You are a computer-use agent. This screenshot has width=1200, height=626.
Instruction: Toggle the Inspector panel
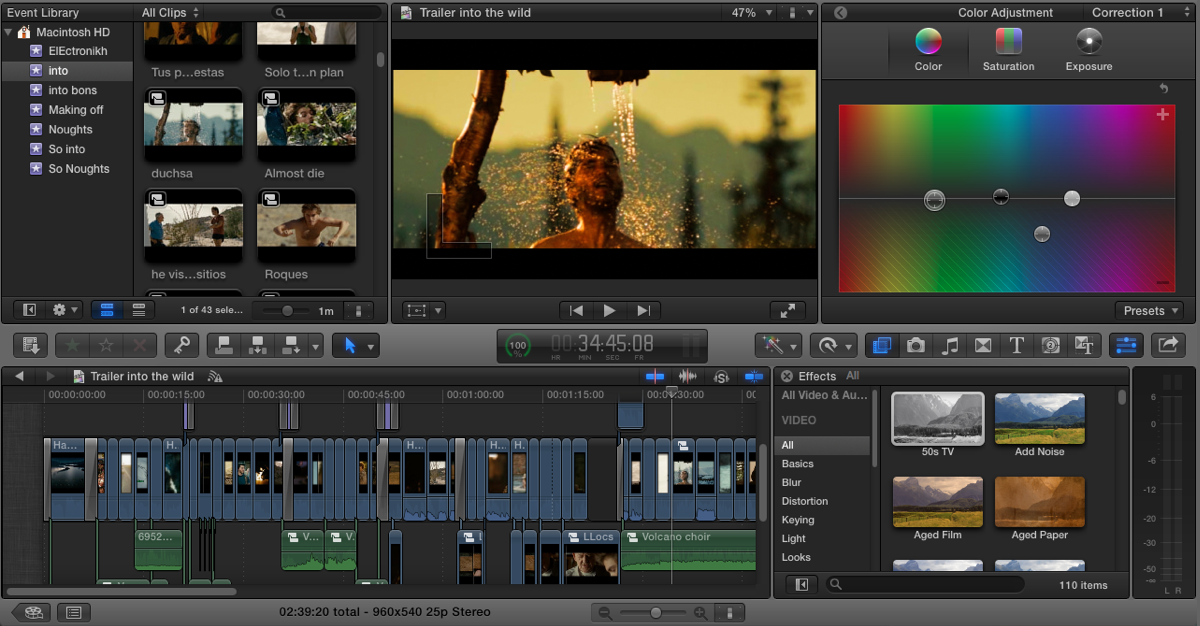click(x=1125, y=345)
